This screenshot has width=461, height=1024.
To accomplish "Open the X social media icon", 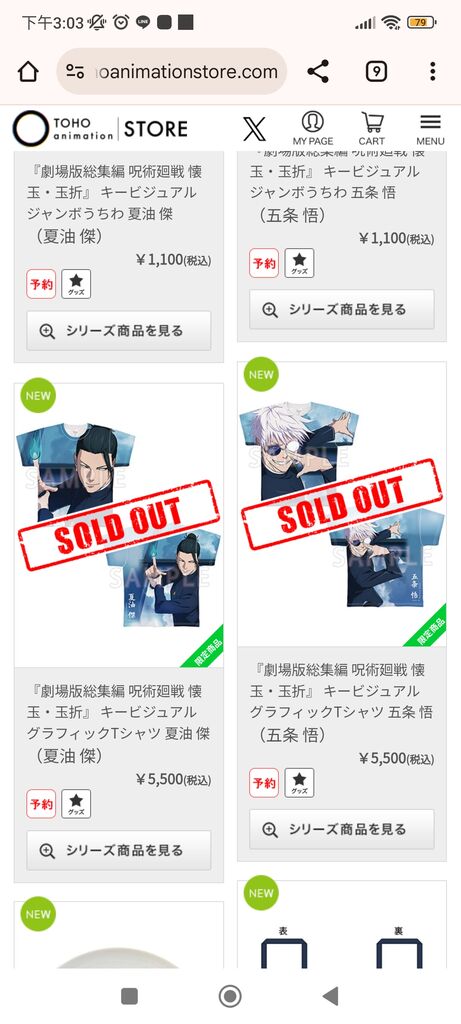I will (x=254, y=129).
